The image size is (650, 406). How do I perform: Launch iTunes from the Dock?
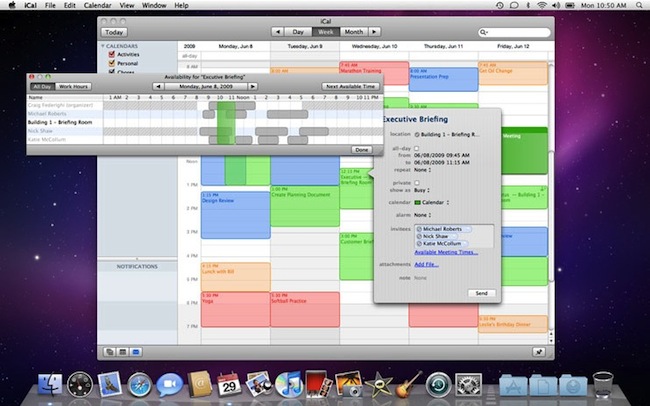point(289,384)
